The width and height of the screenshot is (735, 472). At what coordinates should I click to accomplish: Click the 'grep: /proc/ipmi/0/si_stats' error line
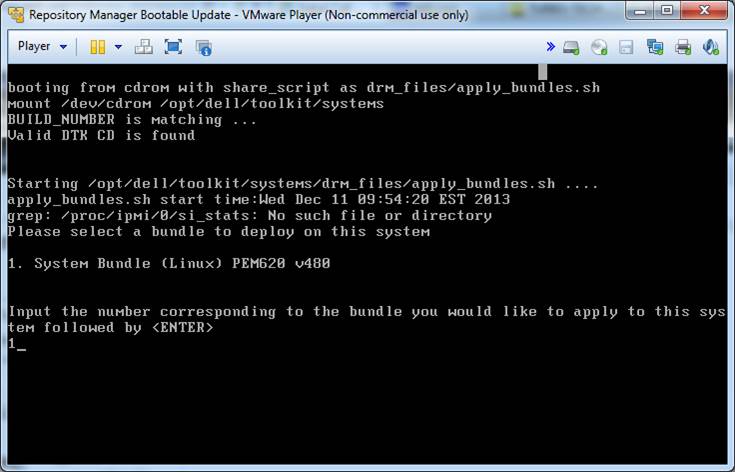coord(250,216)
